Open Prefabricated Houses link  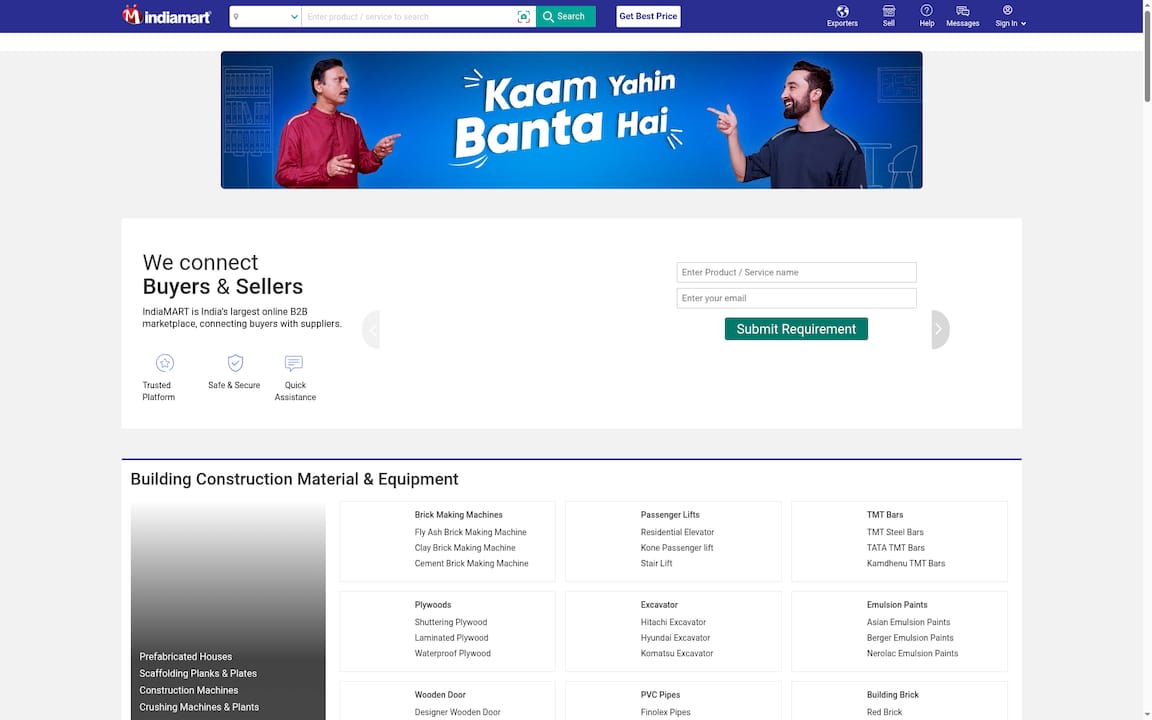(x=185, y=657)
